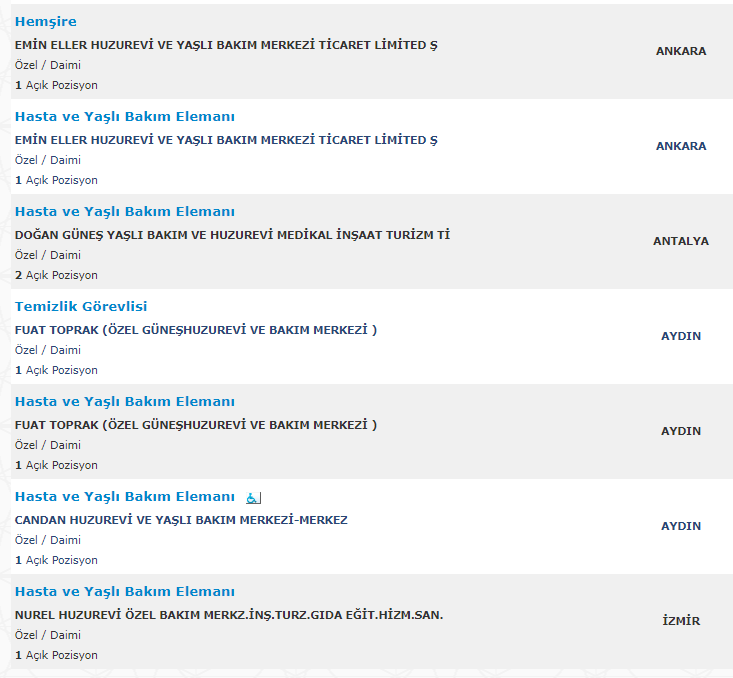
Task: Click EMİN ELLER employer in second Ankara listing
Action: [226, 140]
